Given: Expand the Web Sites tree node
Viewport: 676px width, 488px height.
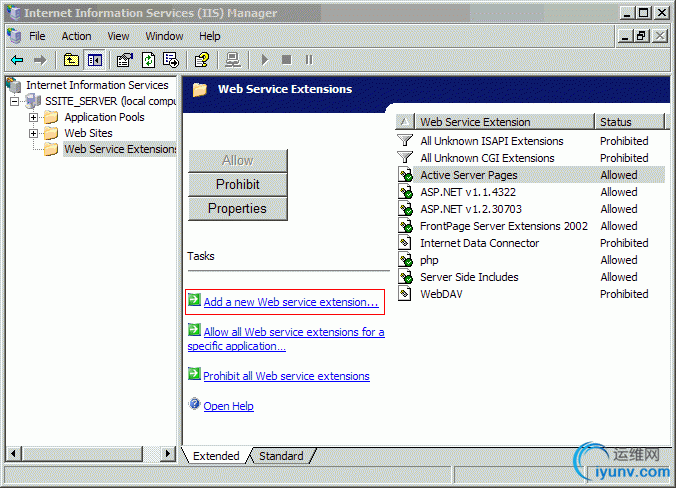Looking at the screenshot, I should (33, 133).
